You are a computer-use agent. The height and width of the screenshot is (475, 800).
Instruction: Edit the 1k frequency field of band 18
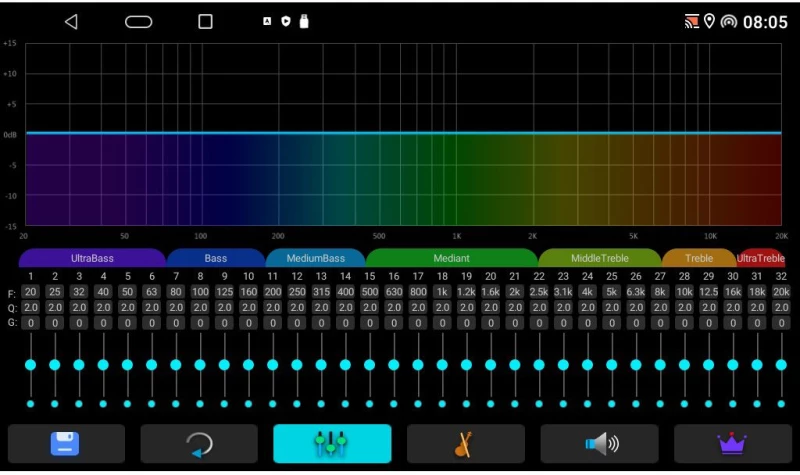pyautogui.click(x=442, y=292)
